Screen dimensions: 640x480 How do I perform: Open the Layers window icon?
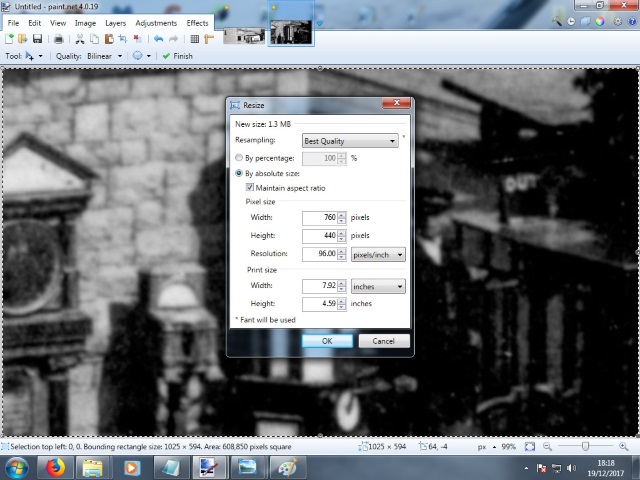[x=585, y=21]
